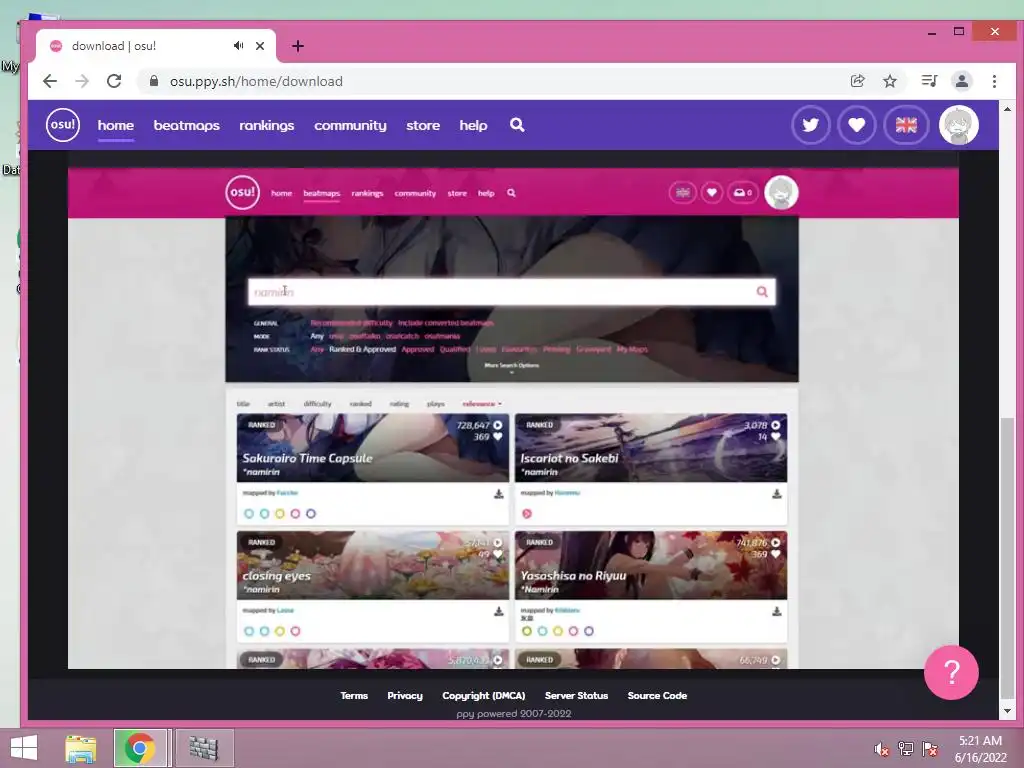The width and height of the screenshot is (1024, 768).
Task: Click the page's vertical scrollbar thumb
Action: (x=1007, y=556)
